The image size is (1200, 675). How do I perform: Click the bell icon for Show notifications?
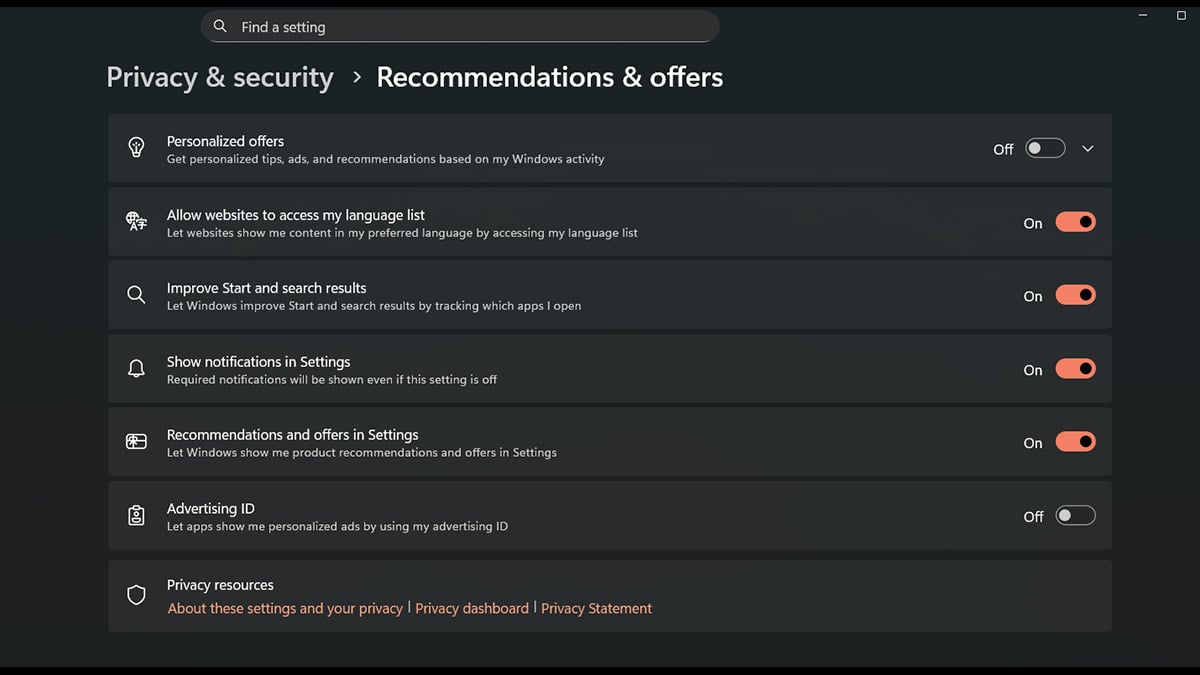[x=136, y=368]
